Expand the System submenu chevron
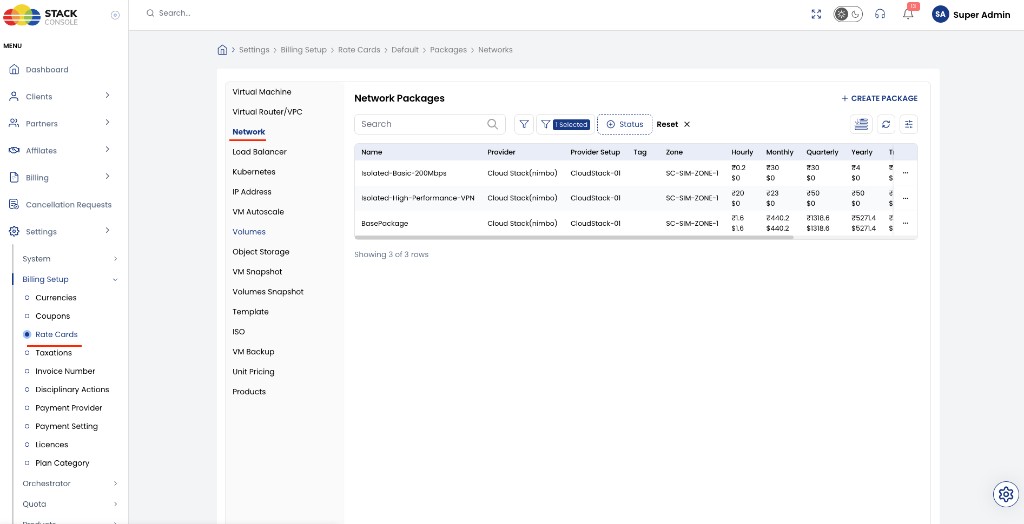The image size is (1024, 524). point(115,259)
